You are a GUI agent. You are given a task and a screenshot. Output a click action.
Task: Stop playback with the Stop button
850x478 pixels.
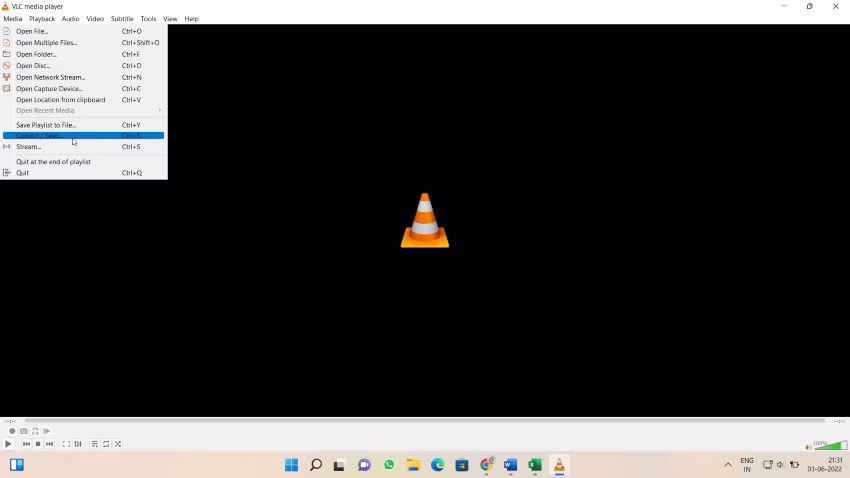click(x=38, y=444)
